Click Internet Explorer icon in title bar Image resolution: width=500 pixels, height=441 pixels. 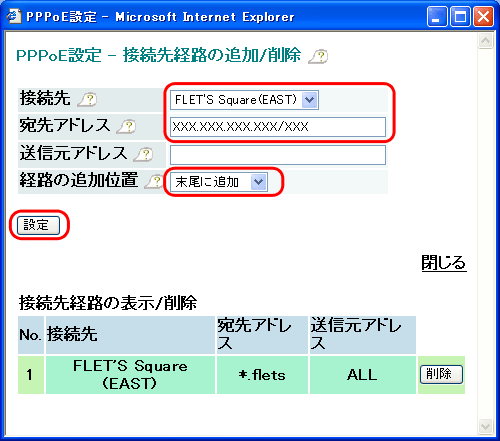point(14,16)
